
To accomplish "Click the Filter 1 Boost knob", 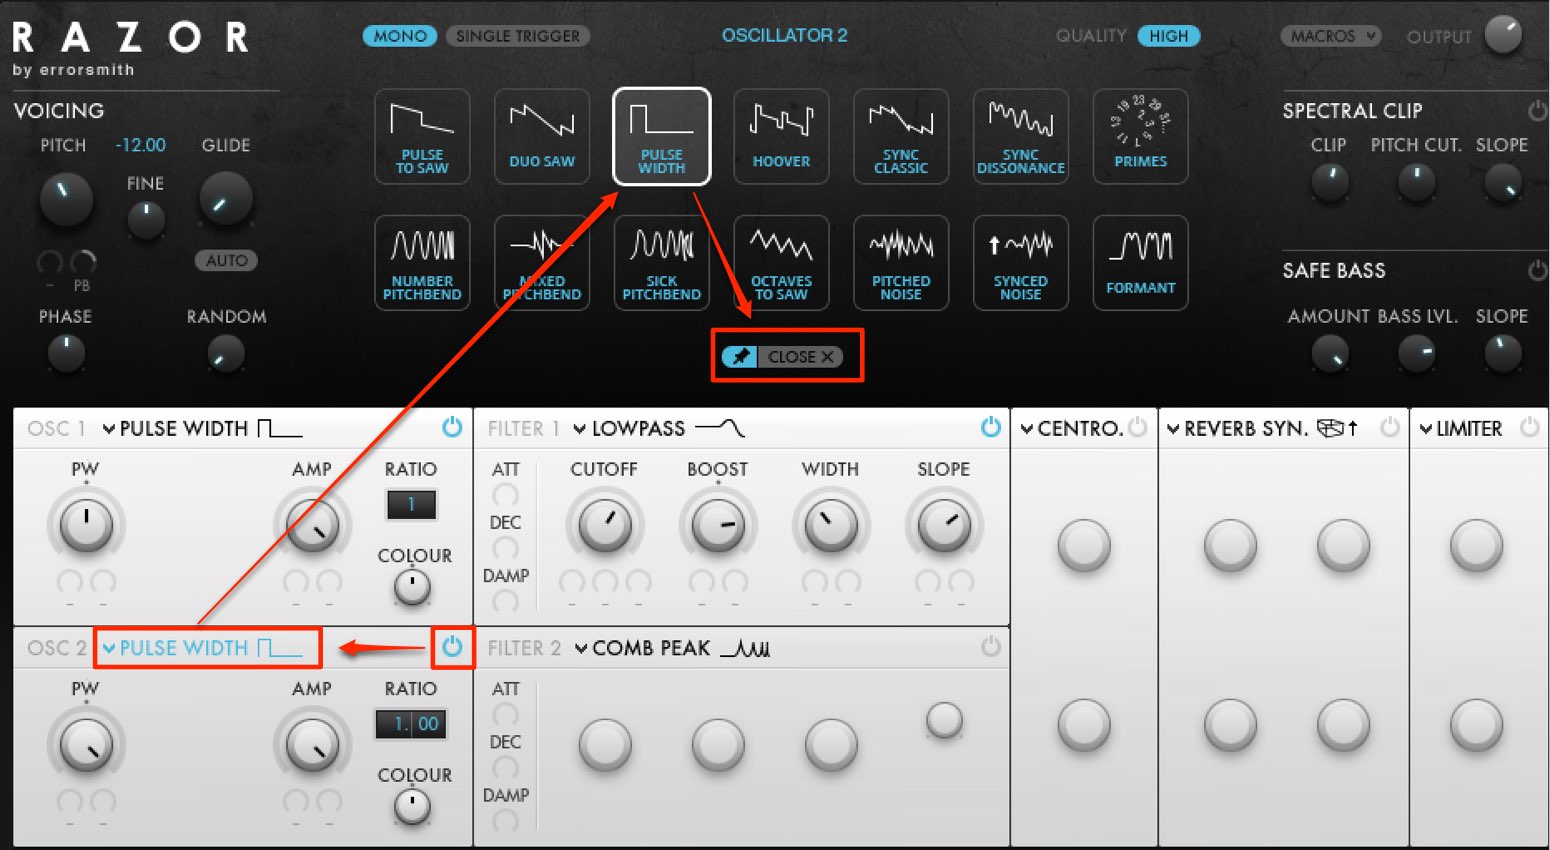I will tap(718, 525).
